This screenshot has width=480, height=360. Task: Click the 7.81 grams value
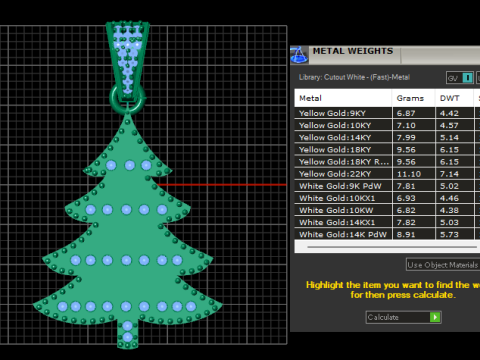[406, 186]
